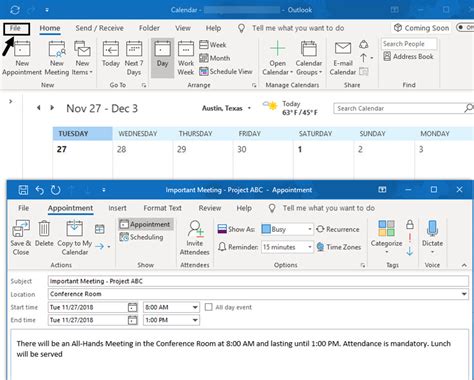Select the Home ribbon tab

50,28
